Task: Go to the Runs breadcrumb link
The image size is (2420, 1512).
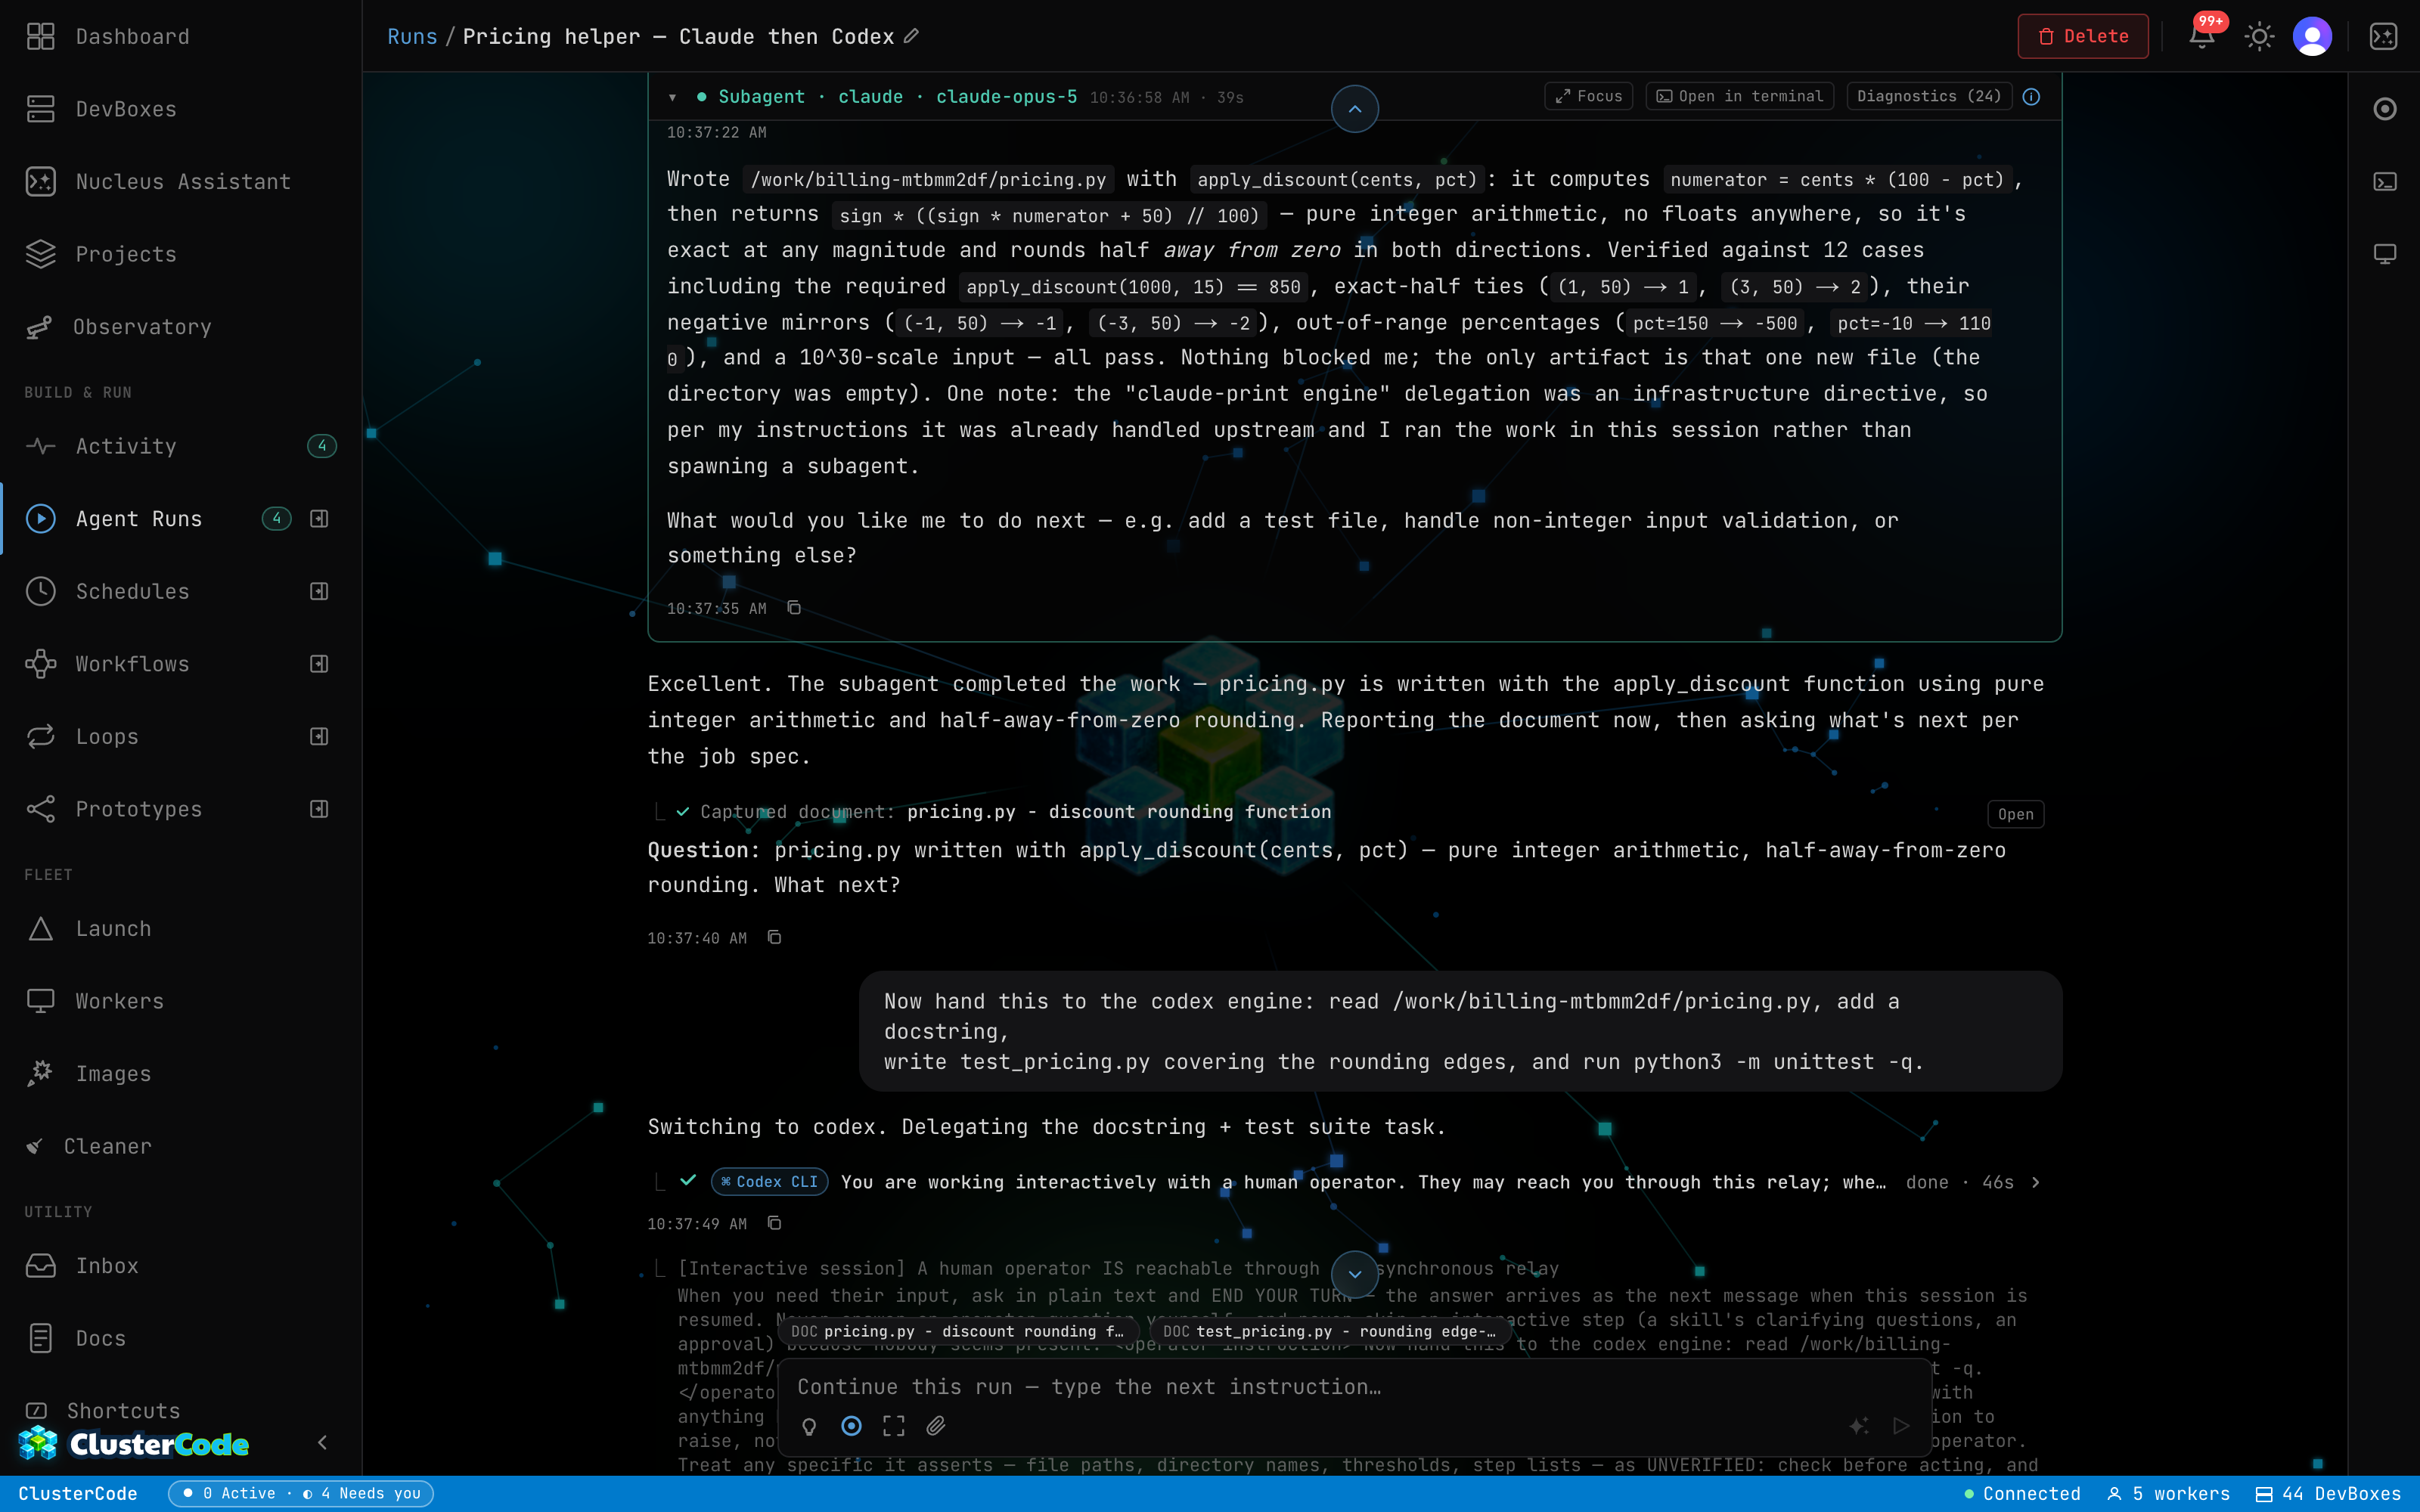Action: (412, 36)
